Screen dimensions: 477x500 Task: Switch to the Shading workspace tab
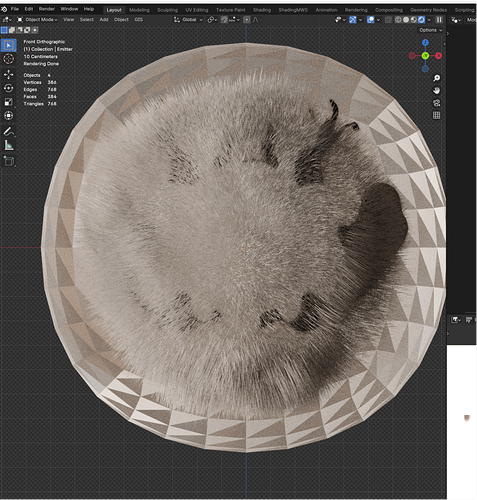[262, 10]
